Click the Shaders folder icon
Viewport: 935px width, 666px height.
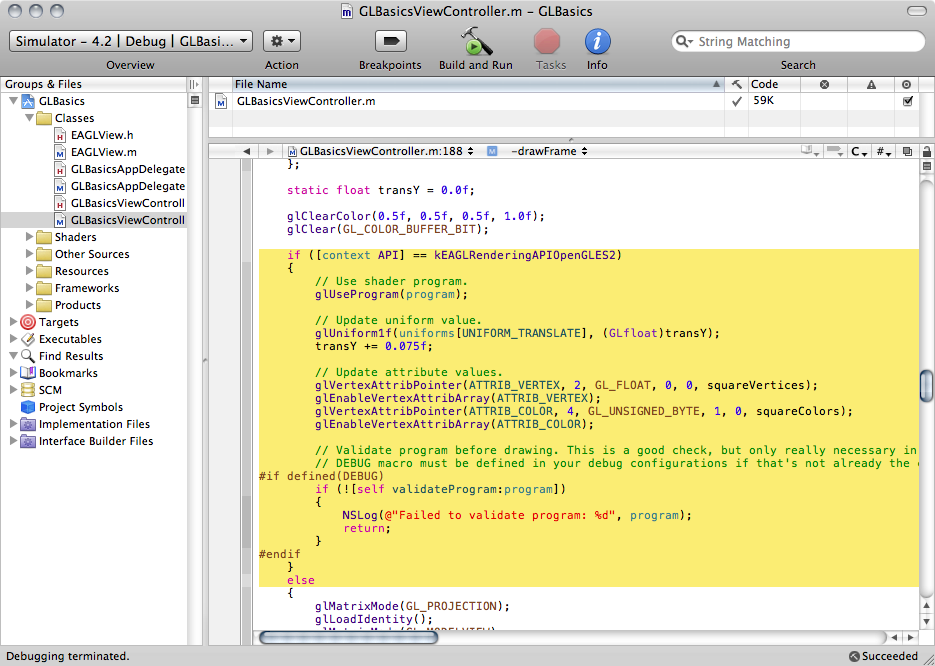pos(44,237)
